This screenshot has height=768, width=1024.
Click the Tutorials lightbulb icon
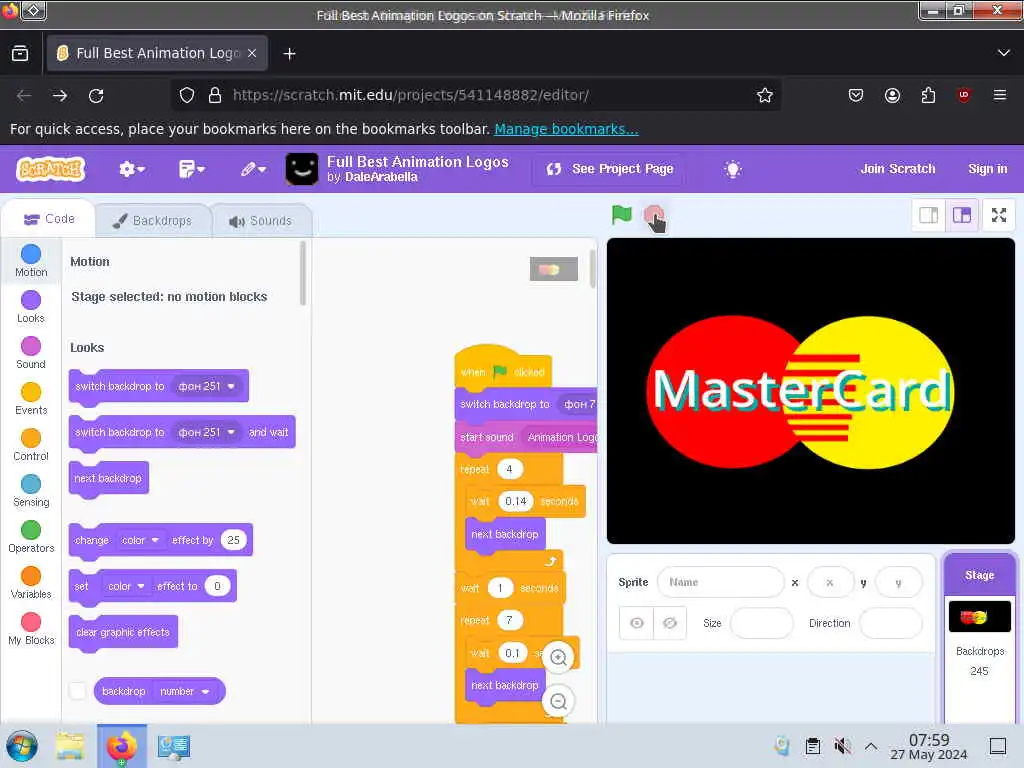[732, 169]
